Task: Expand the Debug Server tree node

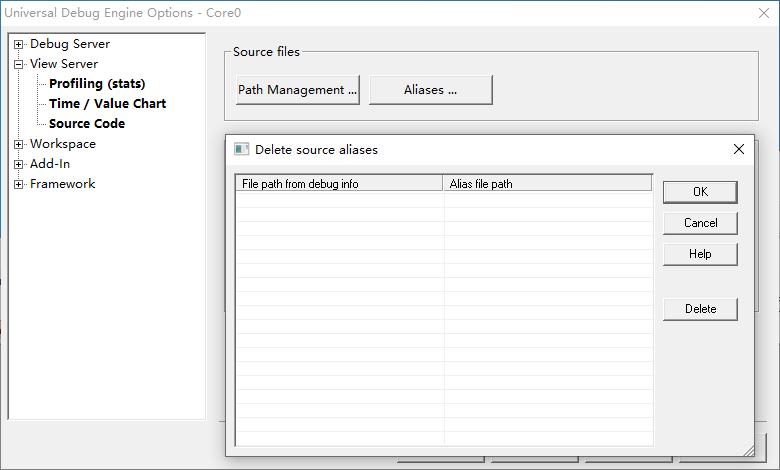Action: (x=19, y=44)
